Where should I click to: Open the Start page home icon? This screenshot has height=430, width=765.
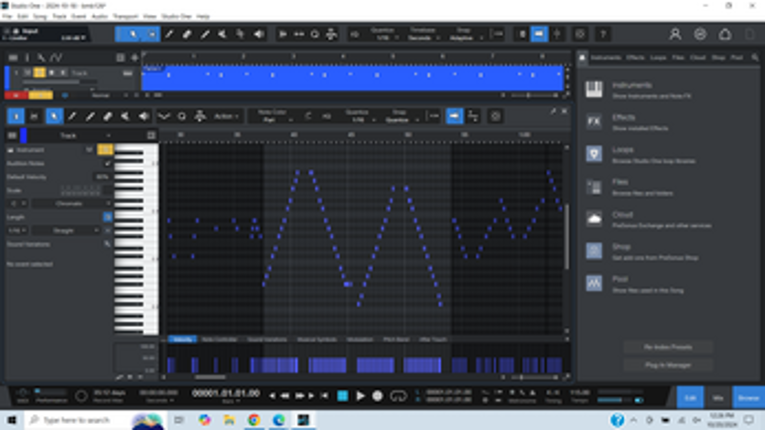(x=725, y=34)
